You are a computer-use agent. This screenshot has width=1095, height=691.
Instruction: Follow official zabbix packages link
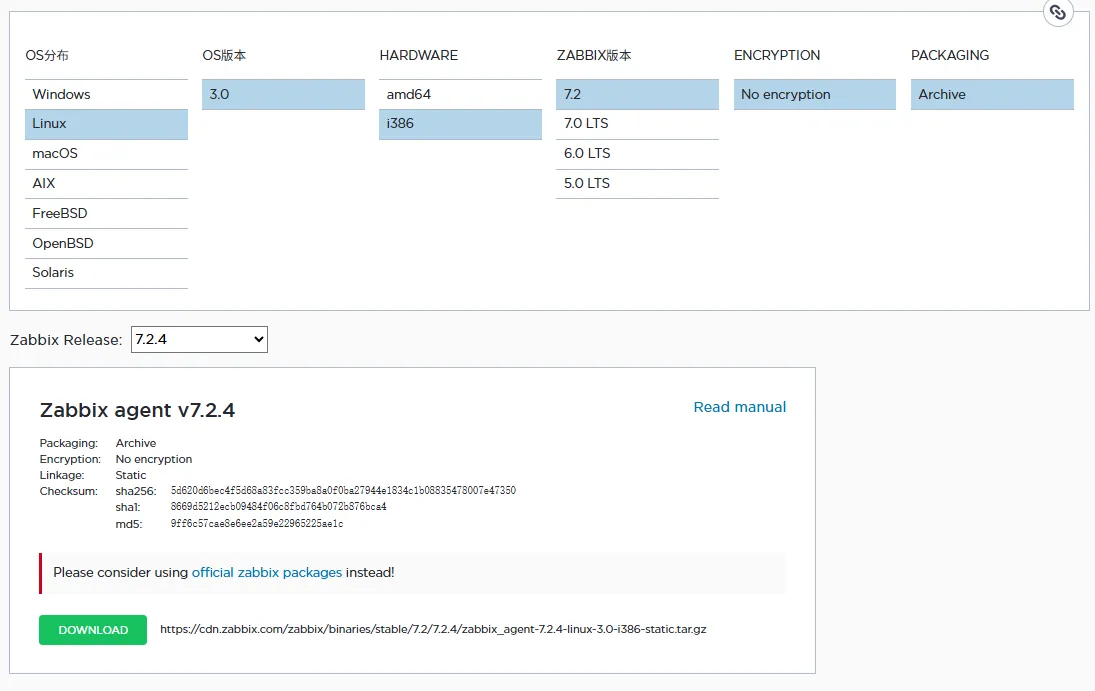click(x=267, y=572)
